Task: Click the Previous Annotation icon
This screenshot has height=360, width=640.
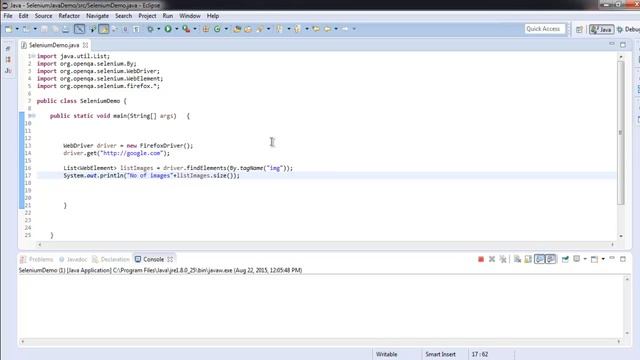Action: [x=298, y=29]
